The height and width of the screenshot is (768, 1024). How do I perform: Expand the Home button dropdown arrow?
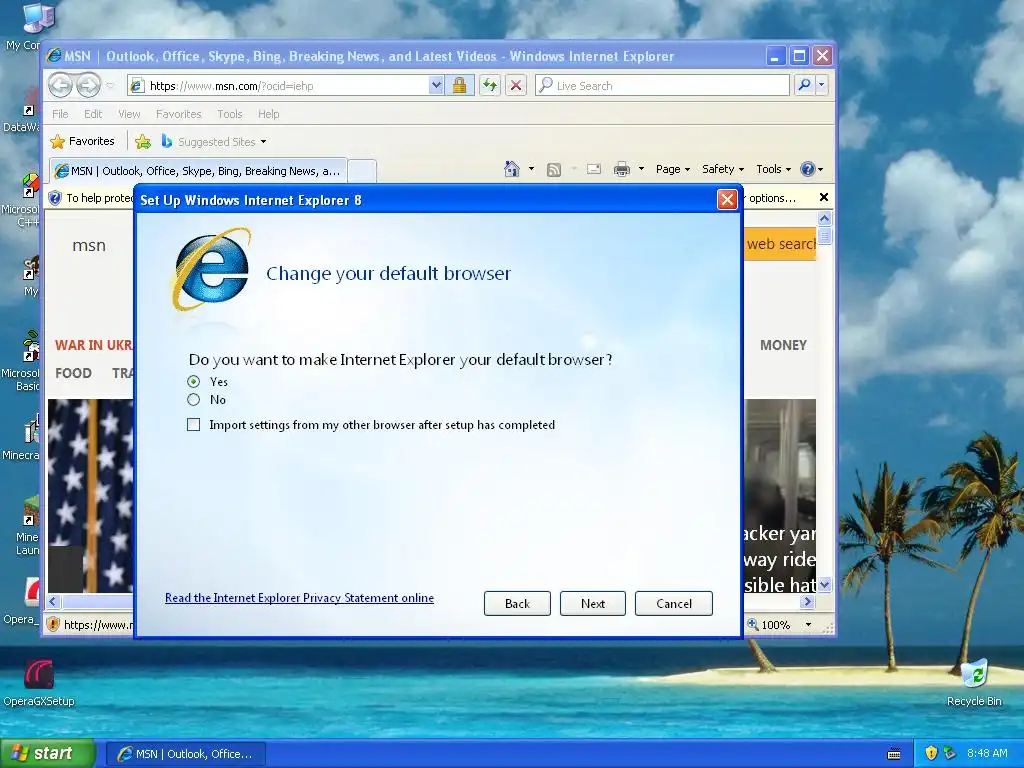(531, 169)
